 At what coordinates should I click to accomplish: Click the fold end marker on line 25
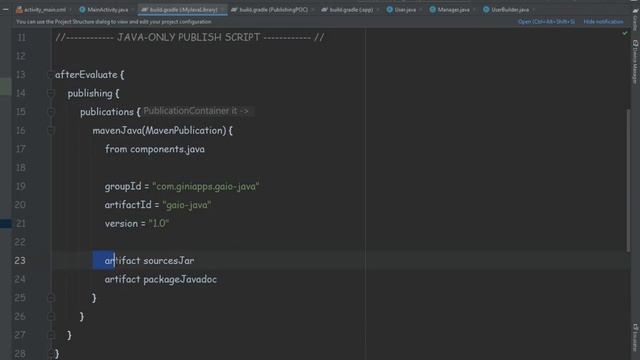point(51,298)
